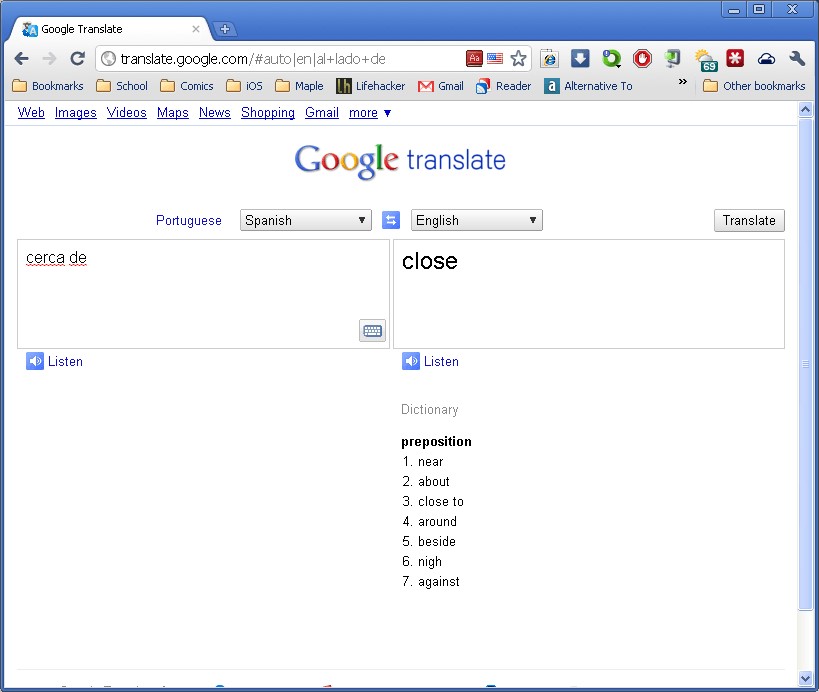Open Chrome settings via the wrench icon
The height and width of the screenshot is (692, 819).
pyautogui.click(x=797, y=59)
